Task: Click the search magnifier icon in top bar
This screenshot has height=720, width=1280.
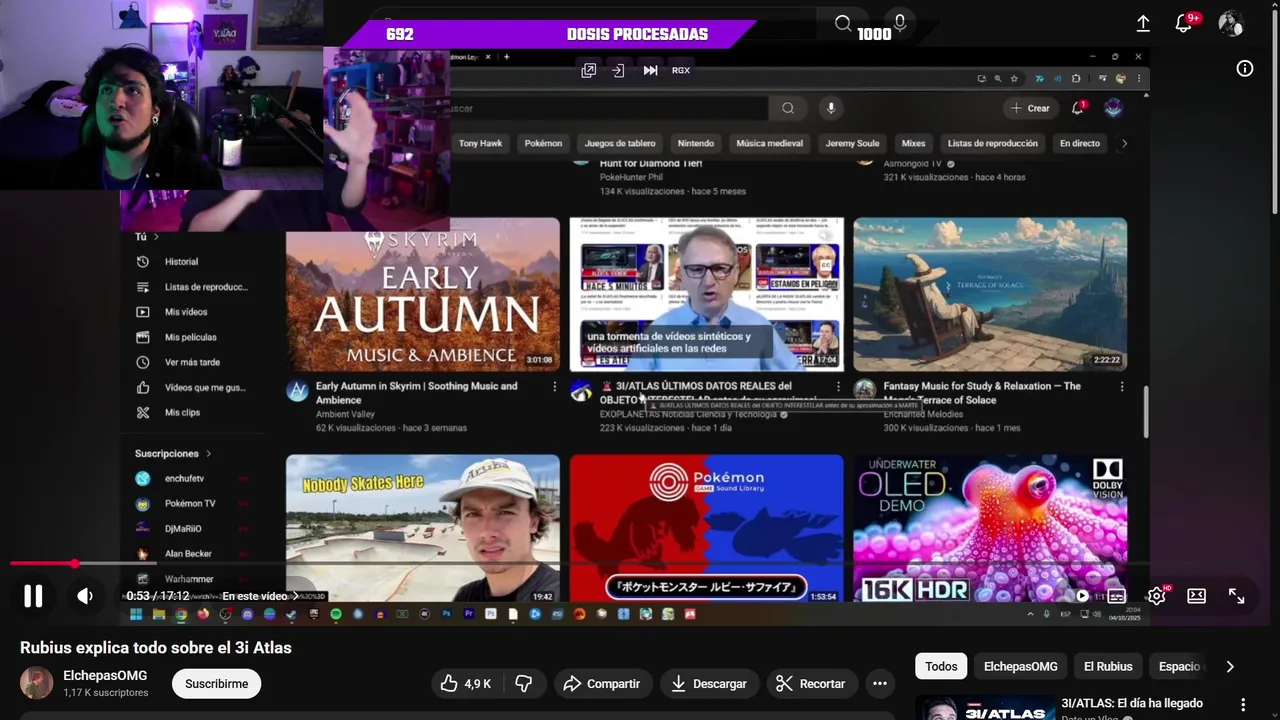Action: 843,23
